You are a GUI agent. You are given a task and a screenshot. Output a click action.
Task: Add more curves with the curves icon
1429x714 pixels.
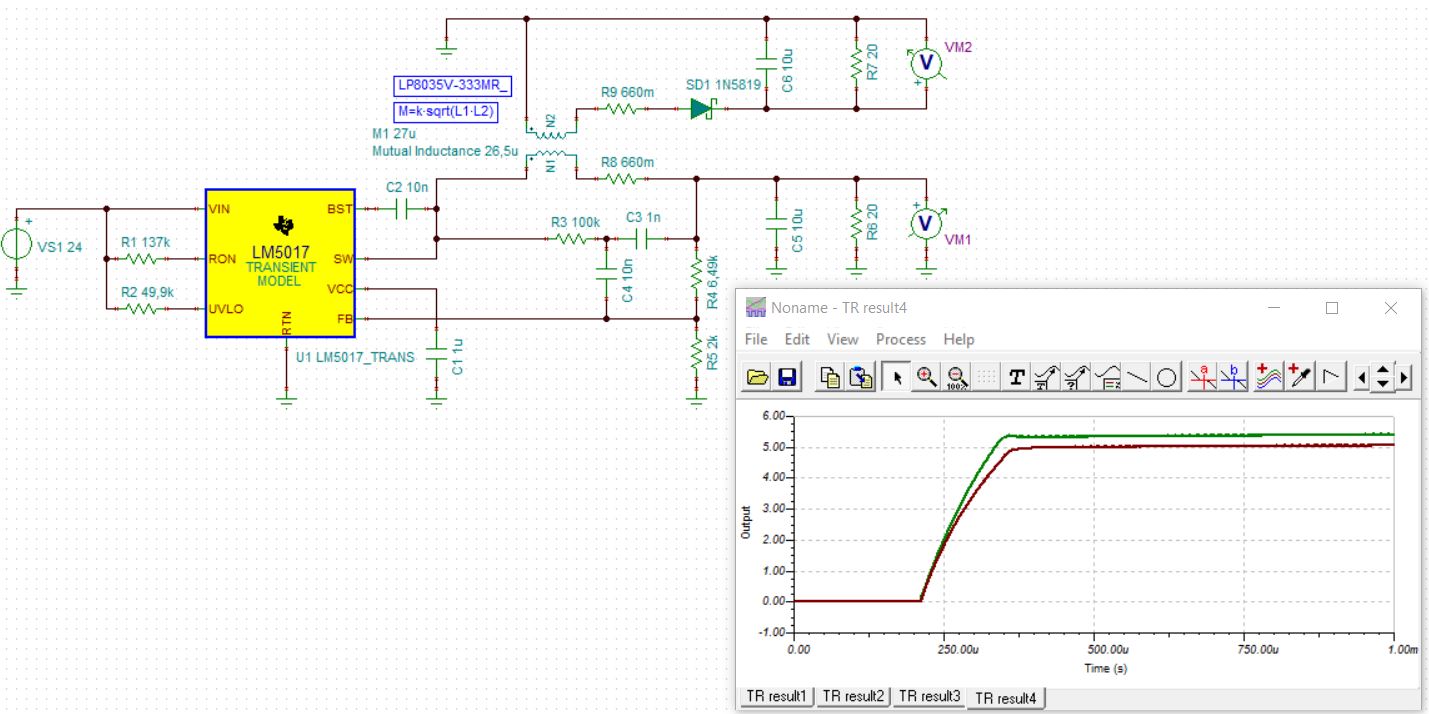coord(1269,377)
